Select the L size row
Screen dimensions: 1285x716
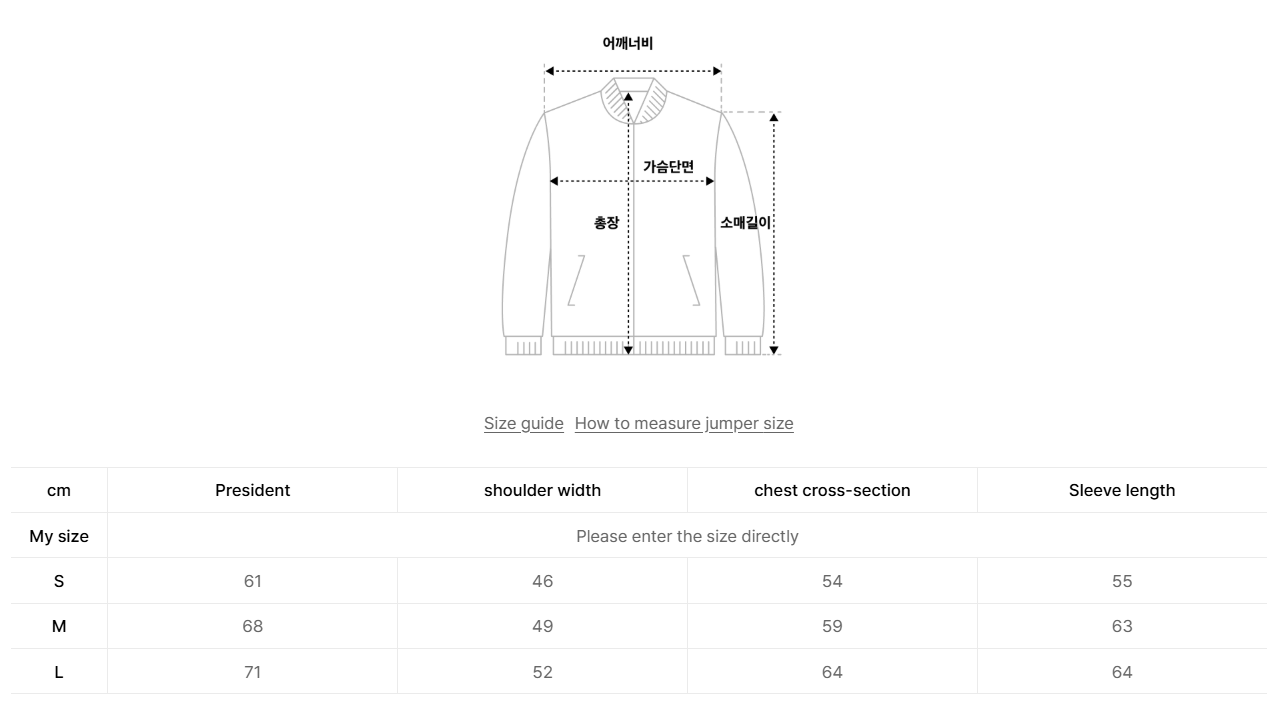point(59,671)
